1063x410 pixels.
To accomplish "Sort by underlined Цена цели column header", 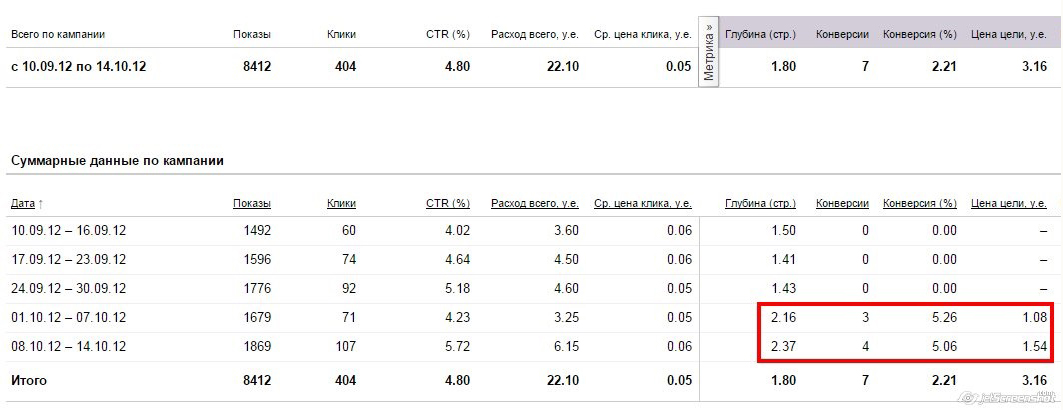I will point(1009,203).
